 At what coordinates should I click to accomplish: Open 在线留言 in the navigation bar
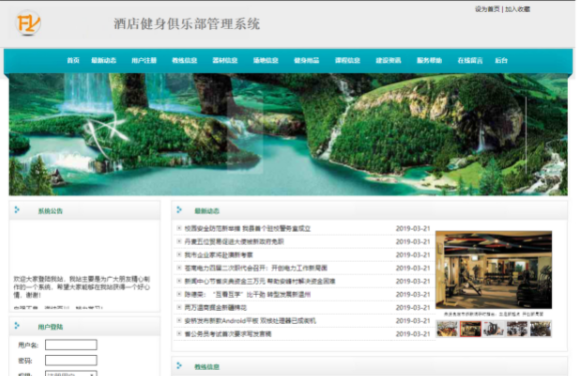point(470,60)
